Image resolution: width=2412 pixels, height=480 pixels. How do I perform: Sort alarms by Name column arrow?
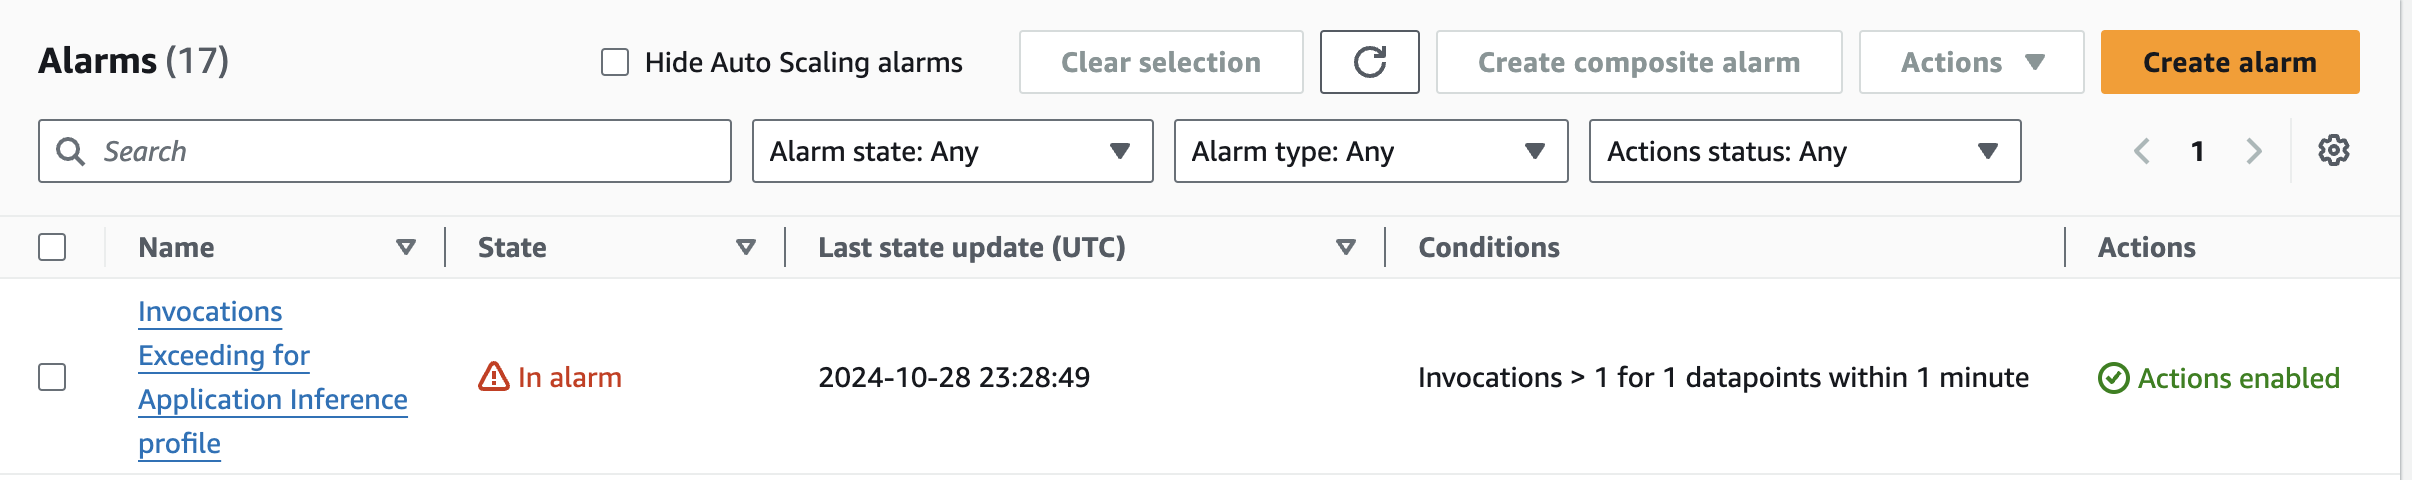pyautogui.click(x=406, y=247)
